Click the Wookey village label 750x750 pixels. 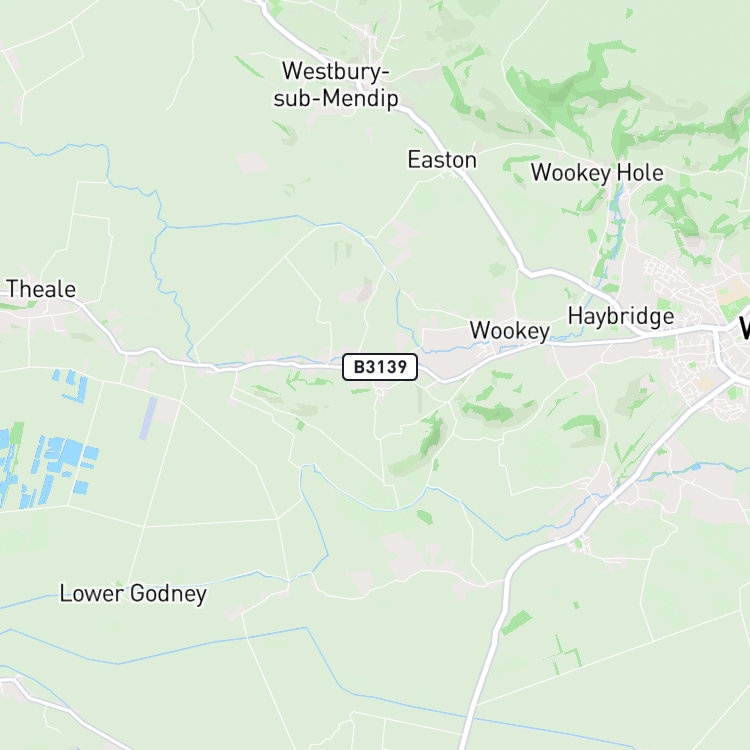(510, 331)
